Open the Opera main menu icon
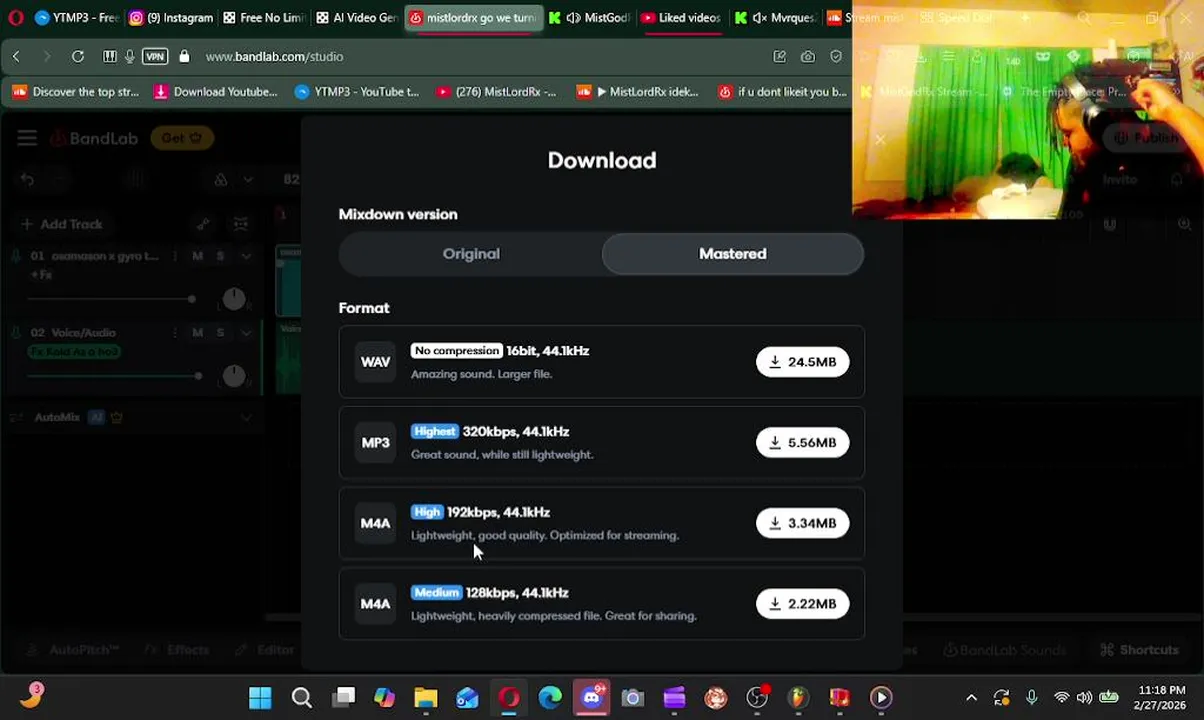This screenshot has height=720, width=1204. click(16, 18)
